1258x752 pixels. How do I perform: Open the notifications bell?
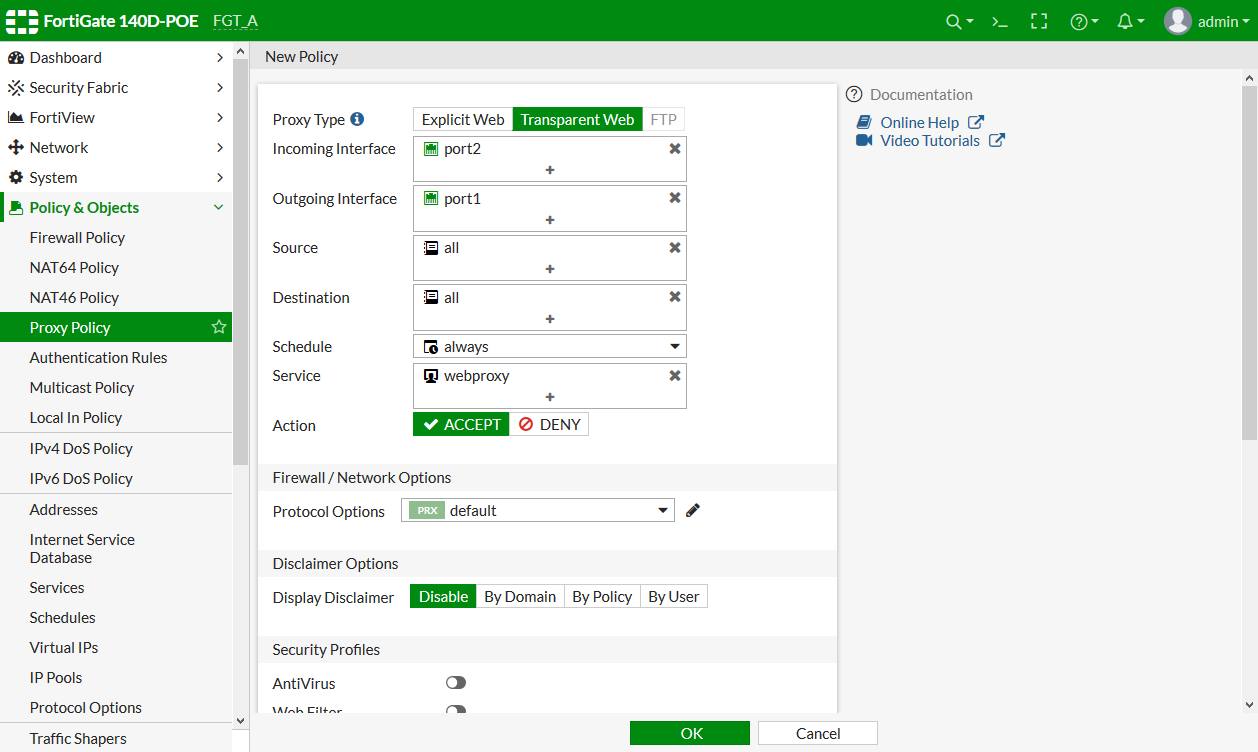tap(1129, 21)
